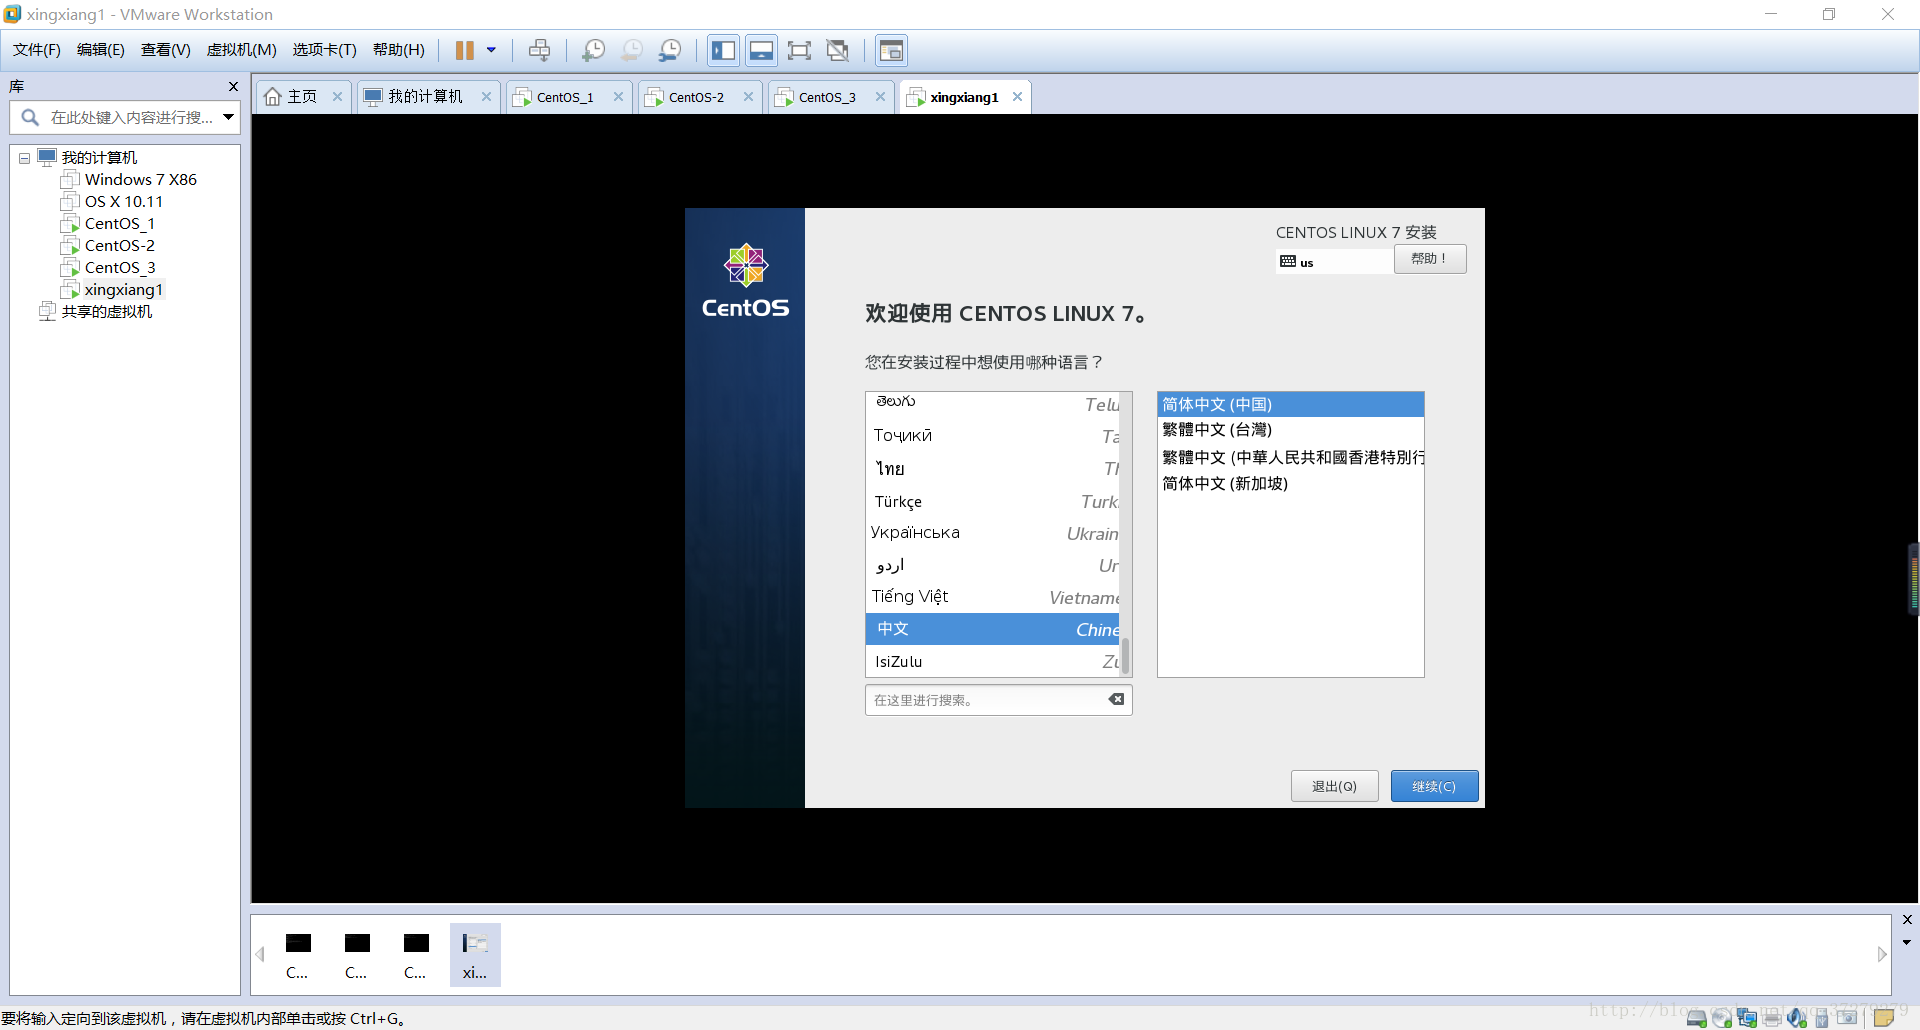Viewport: 1920px width, 1030px height.
Task: Click the hard disk status icon
Action: click(x=1696, y=1019)
